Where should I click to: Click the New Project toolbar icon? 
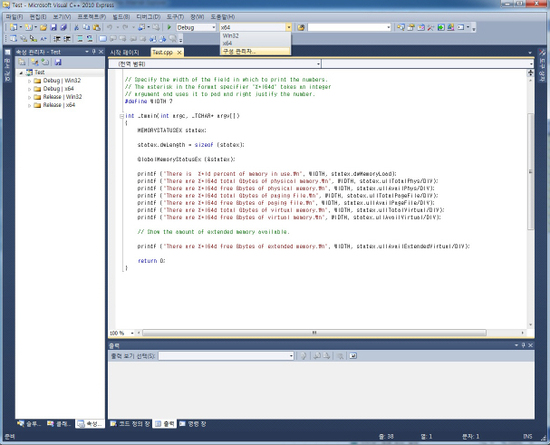pos(13,27)
